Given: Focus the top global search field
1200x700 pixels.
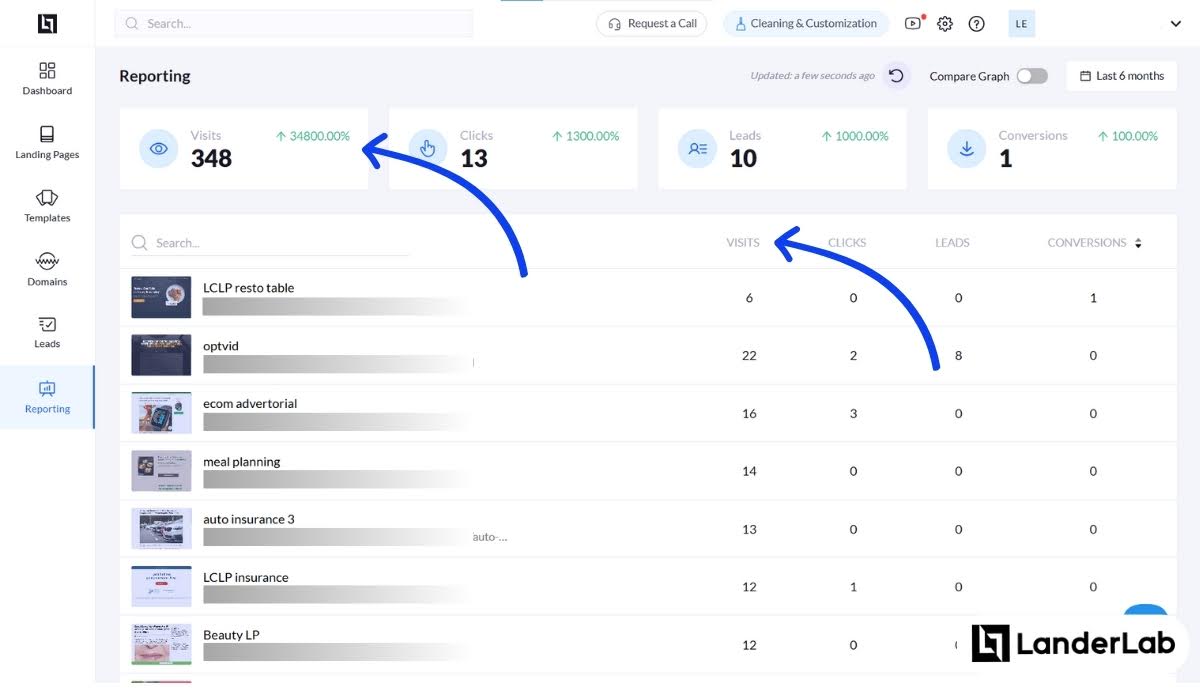Looking at the screenshot, I should pos(294,24).
